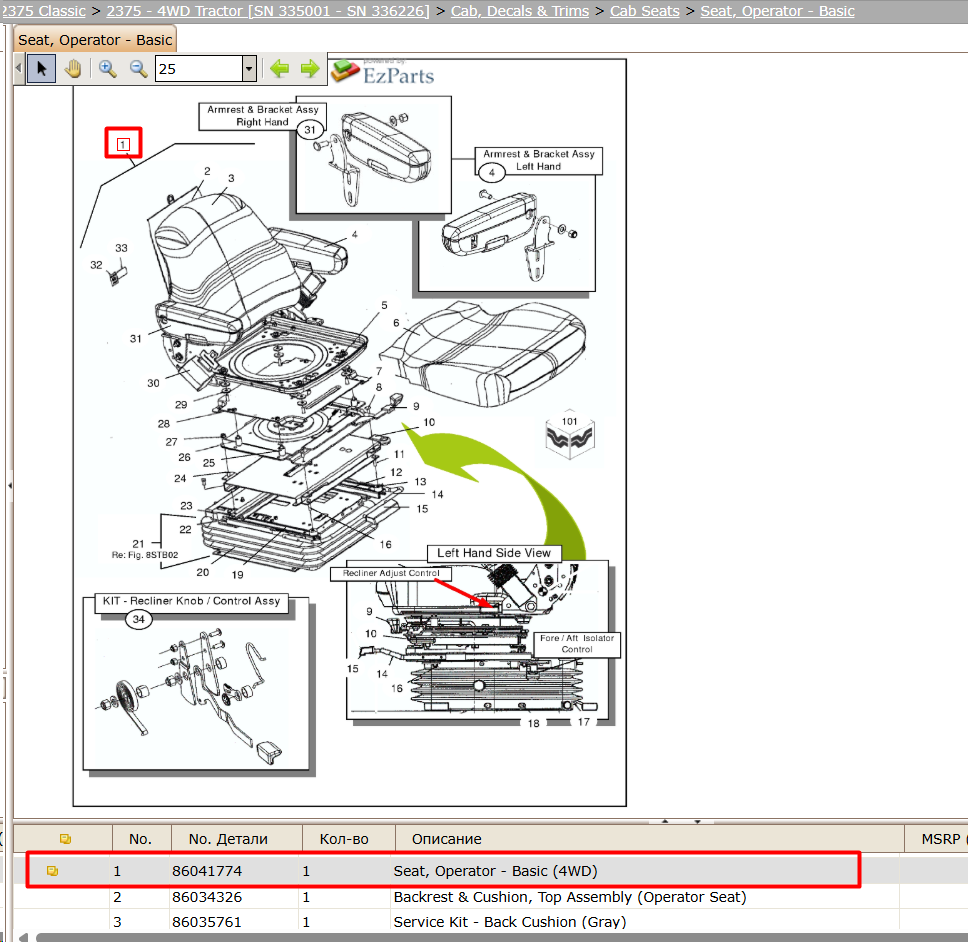Go to previous diagram with left arrow
968x942 pixels.
click(x=280, y=69)
